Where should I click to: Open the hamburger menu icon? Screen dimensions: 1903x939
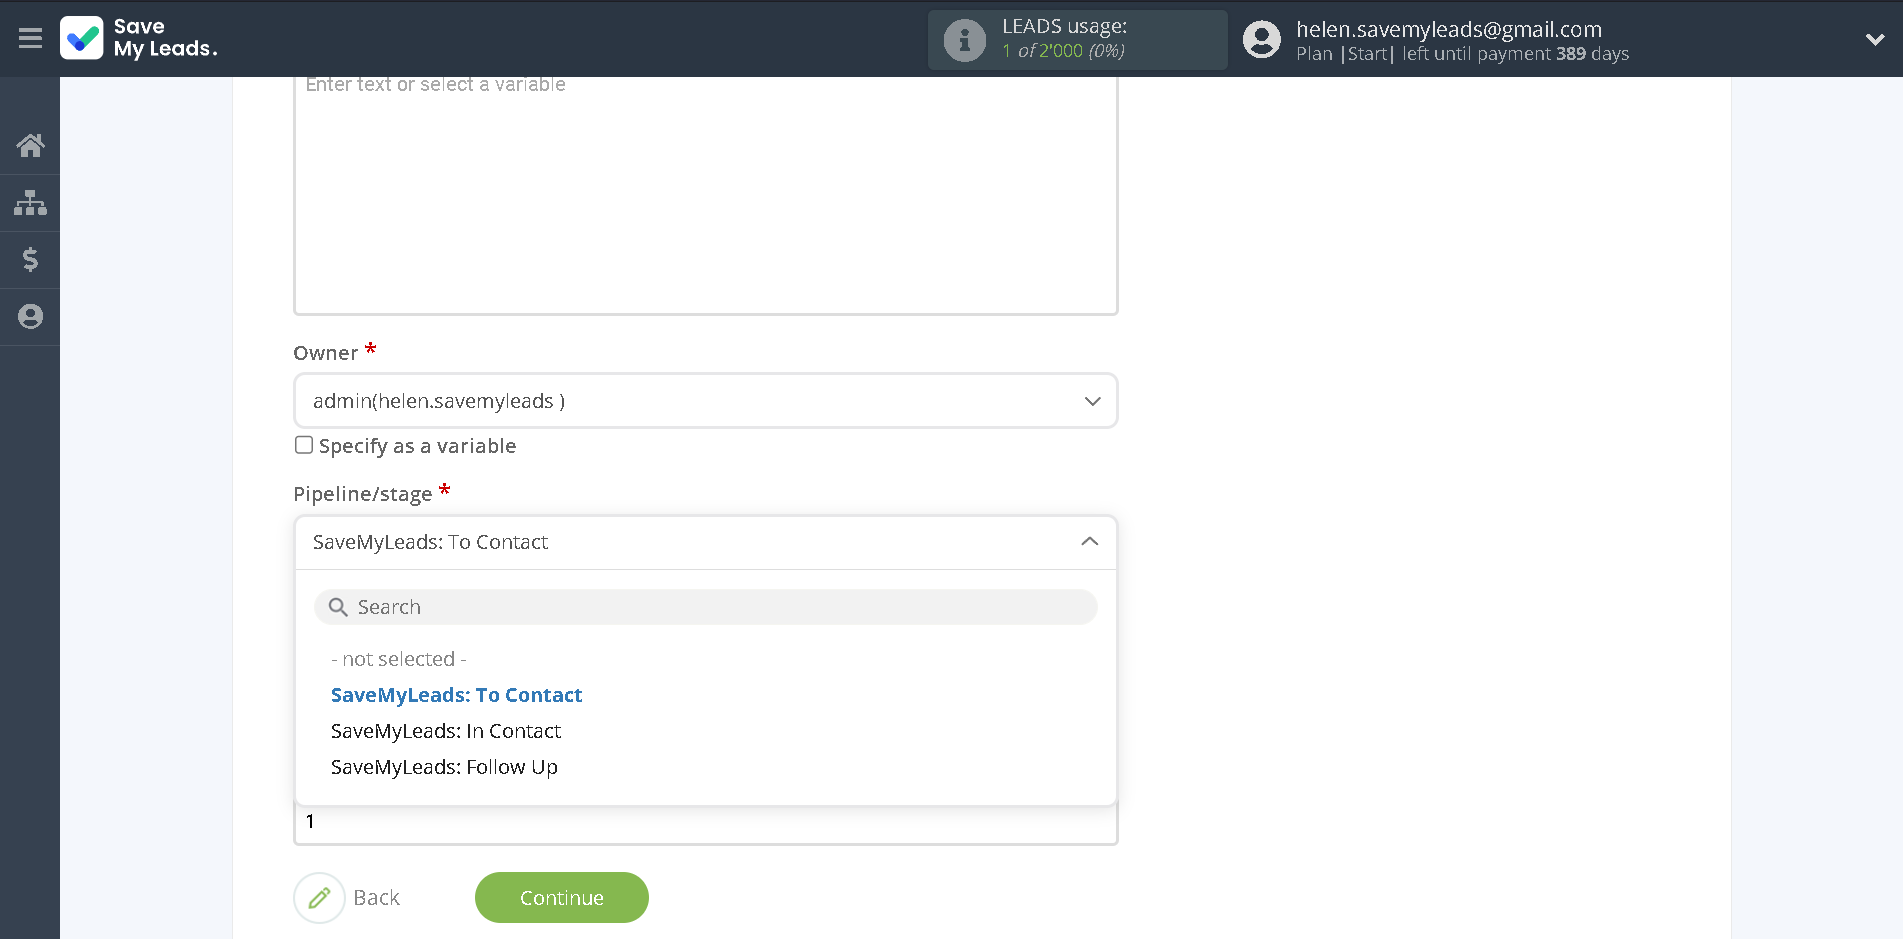pyautogui.click(x=30, y=38)
